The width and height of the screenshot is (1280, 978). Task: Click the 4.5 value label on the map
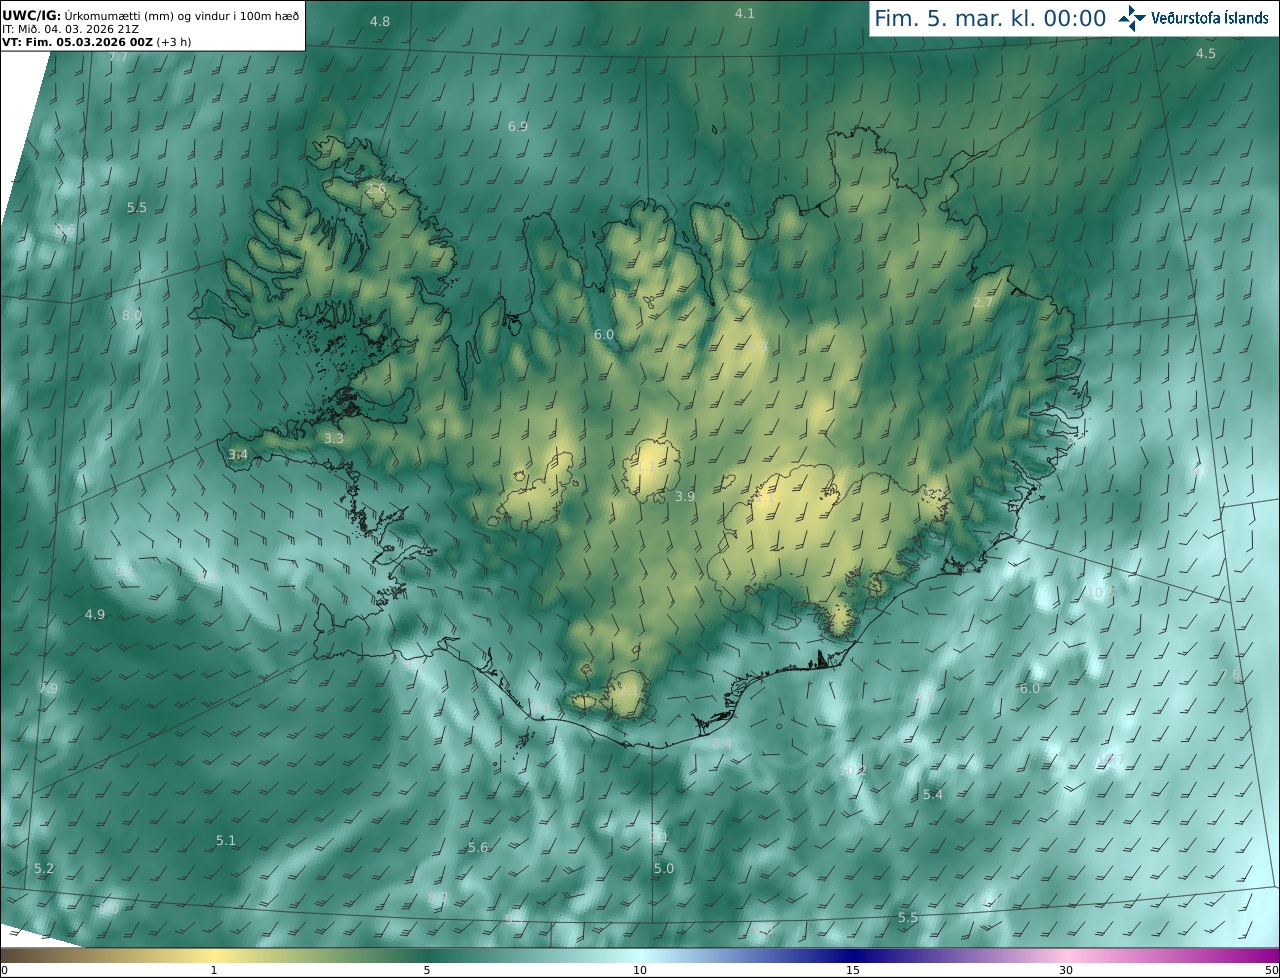(x=1206, y=54)
